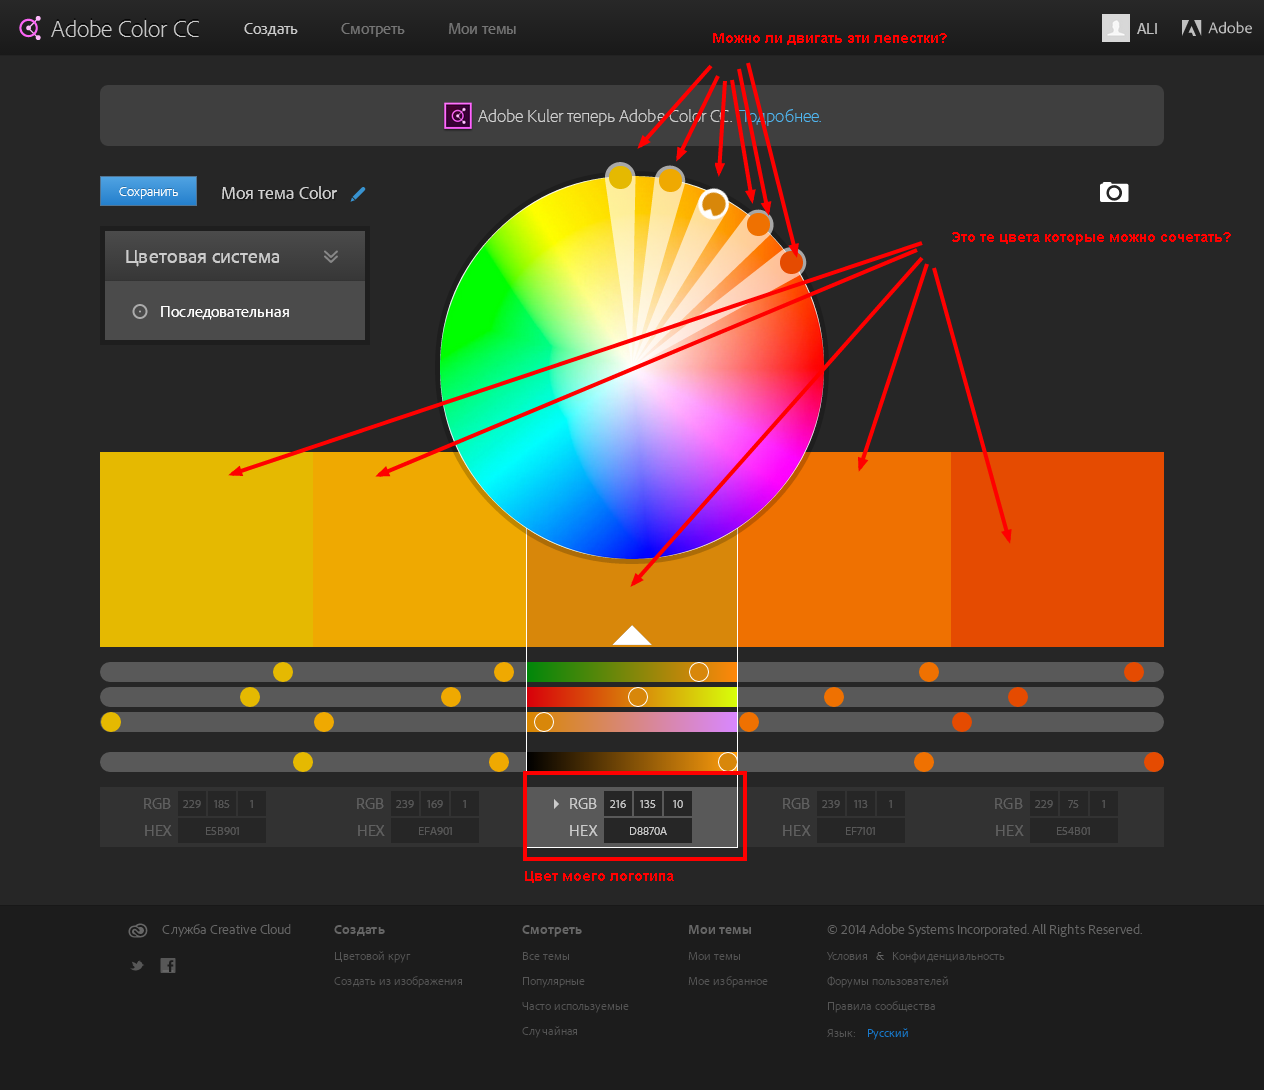1264x1090 pixels.
Task: Select the amber handle on the color wheel
Action: click(670, 180)
